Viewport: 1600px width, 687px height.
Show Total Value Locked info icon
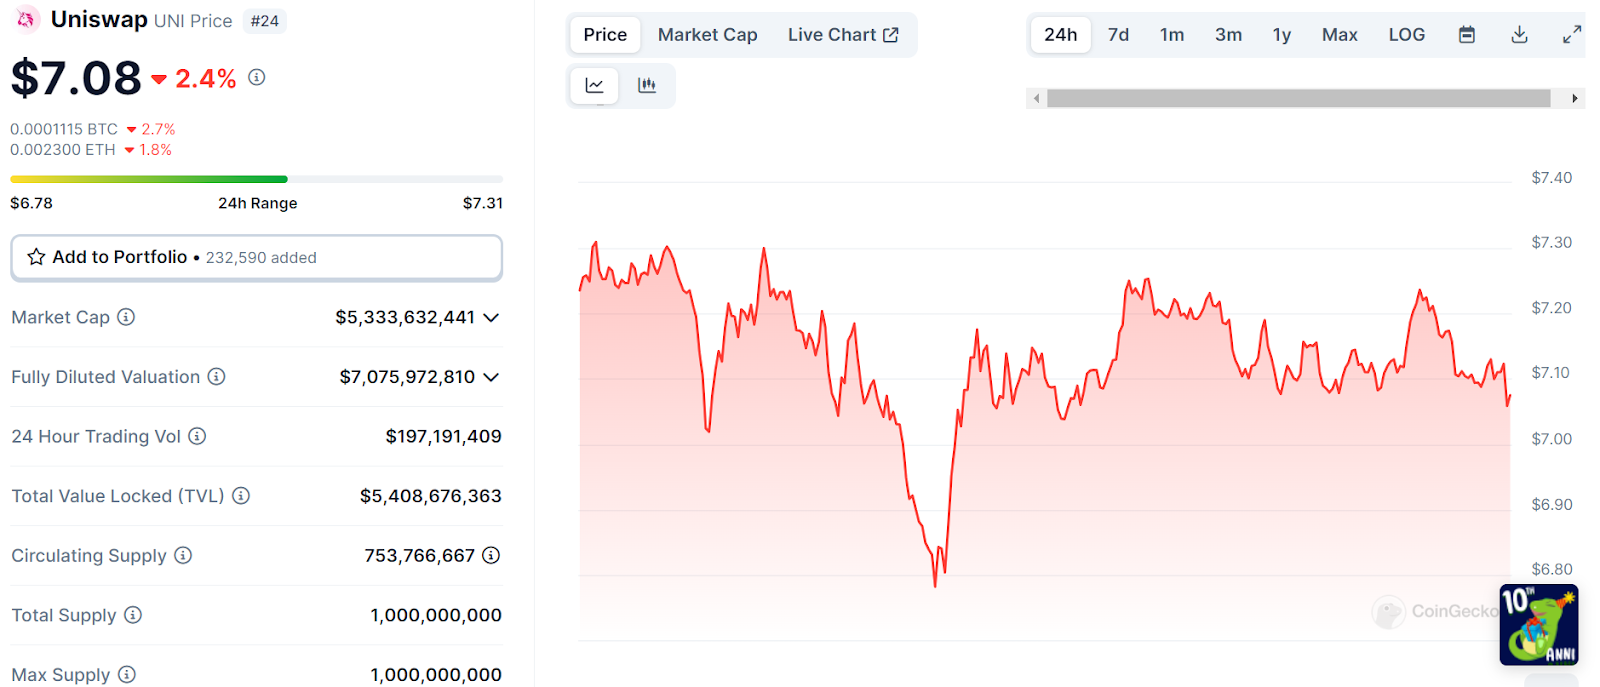pos(241,495)
